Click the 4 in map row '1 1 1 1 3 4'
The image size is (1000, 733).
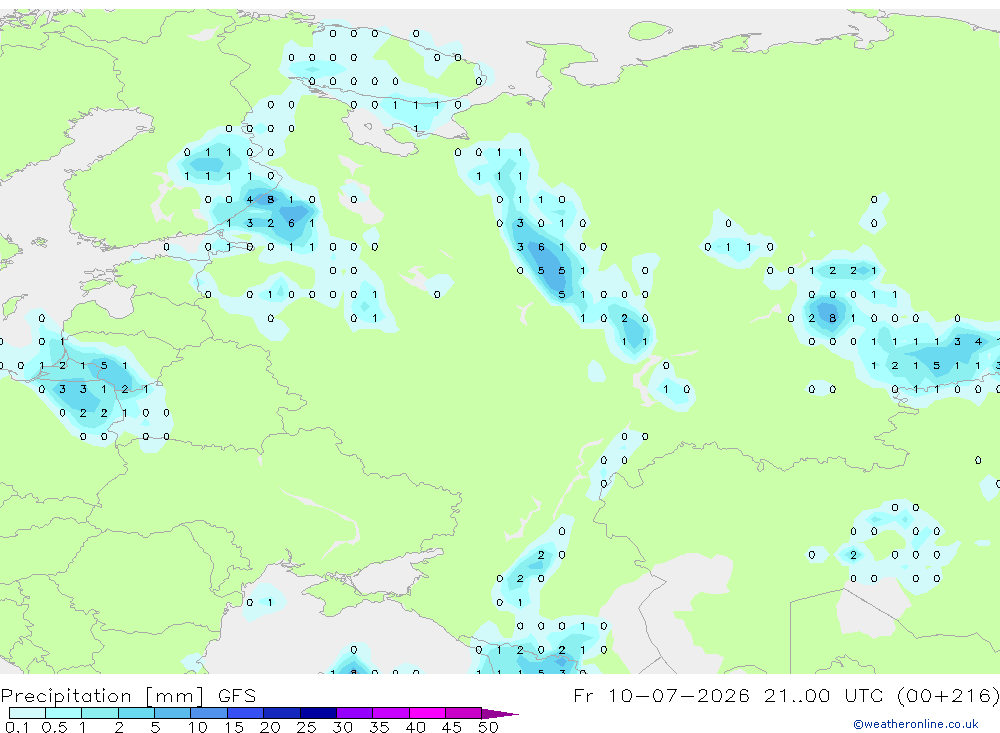[x=978, y=342]
